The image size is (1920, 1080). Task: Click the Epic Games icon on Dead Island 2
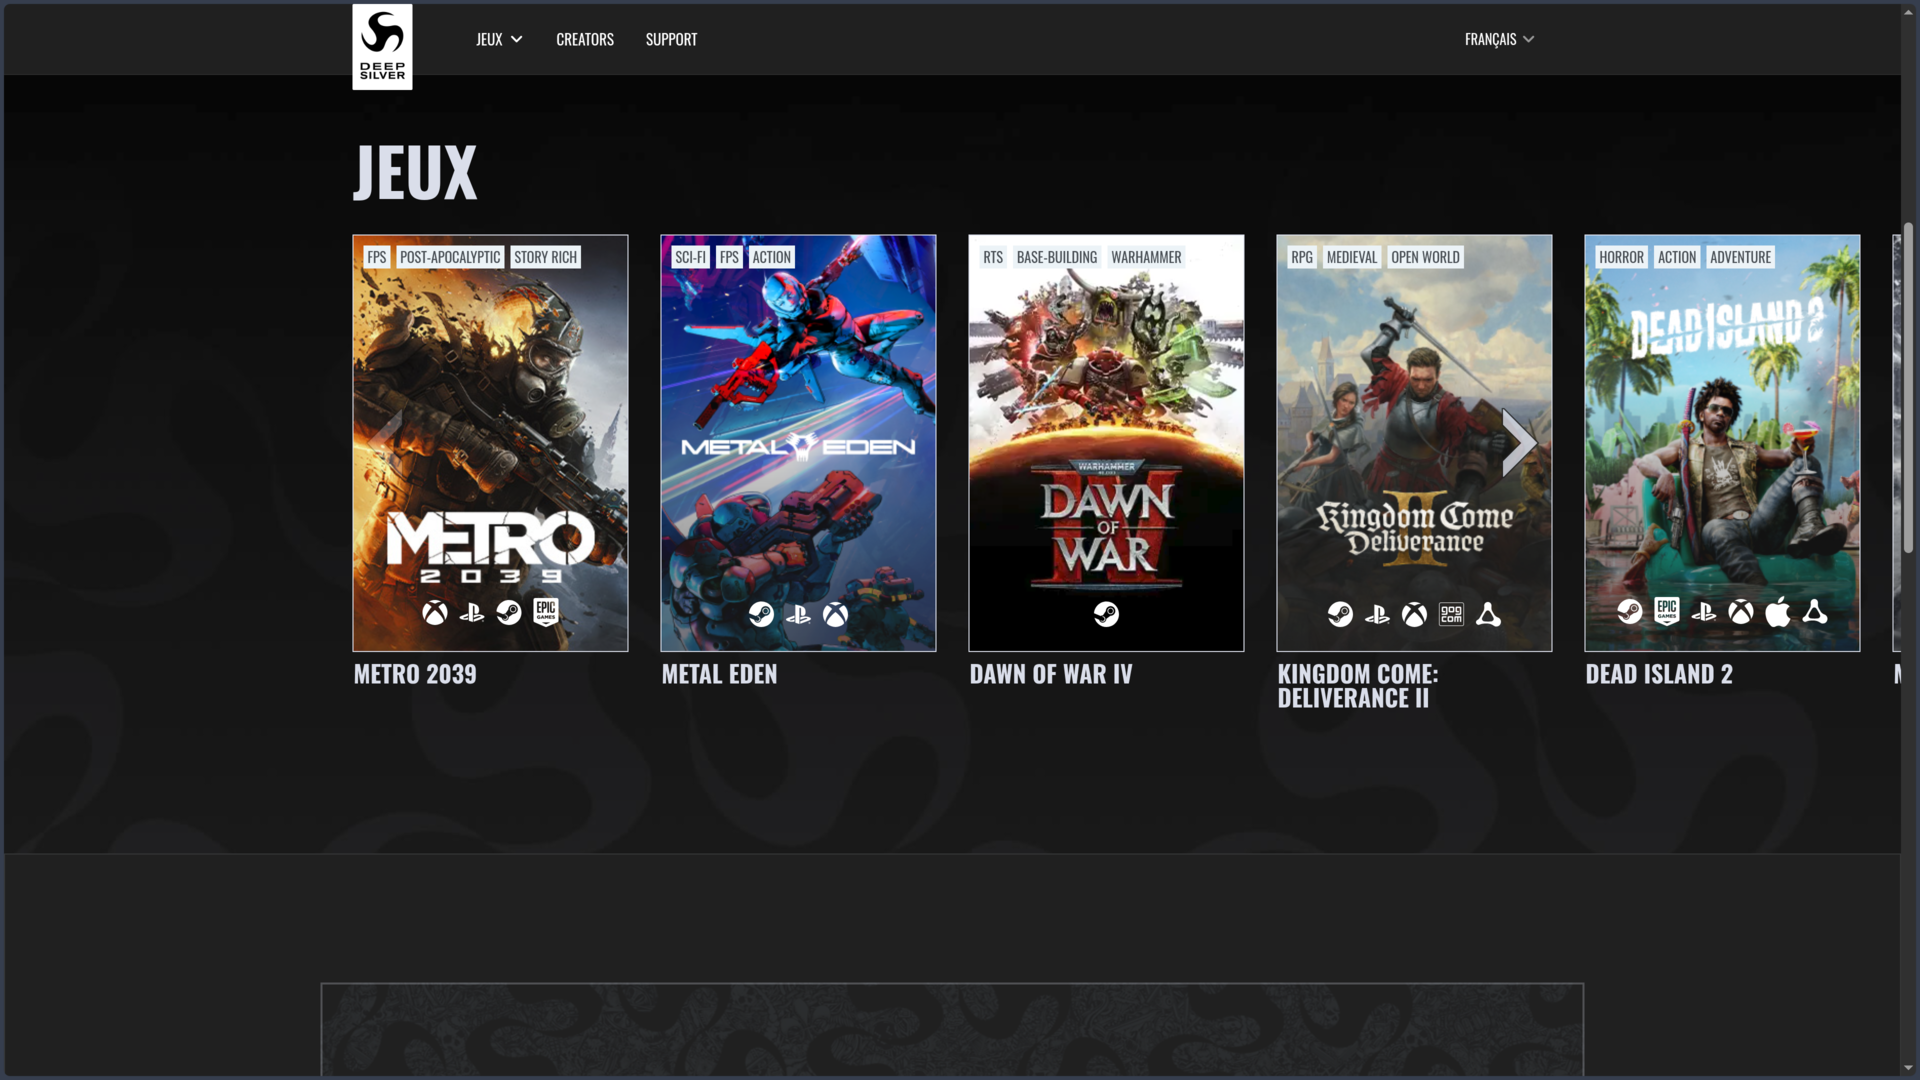tap(1667, 611)
